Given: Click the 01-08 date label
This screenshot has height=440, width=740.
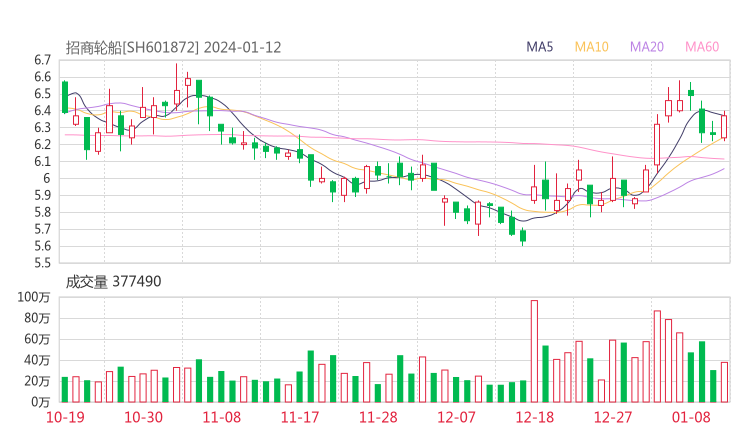Looking at the screenshot, I should coord(691,417).
